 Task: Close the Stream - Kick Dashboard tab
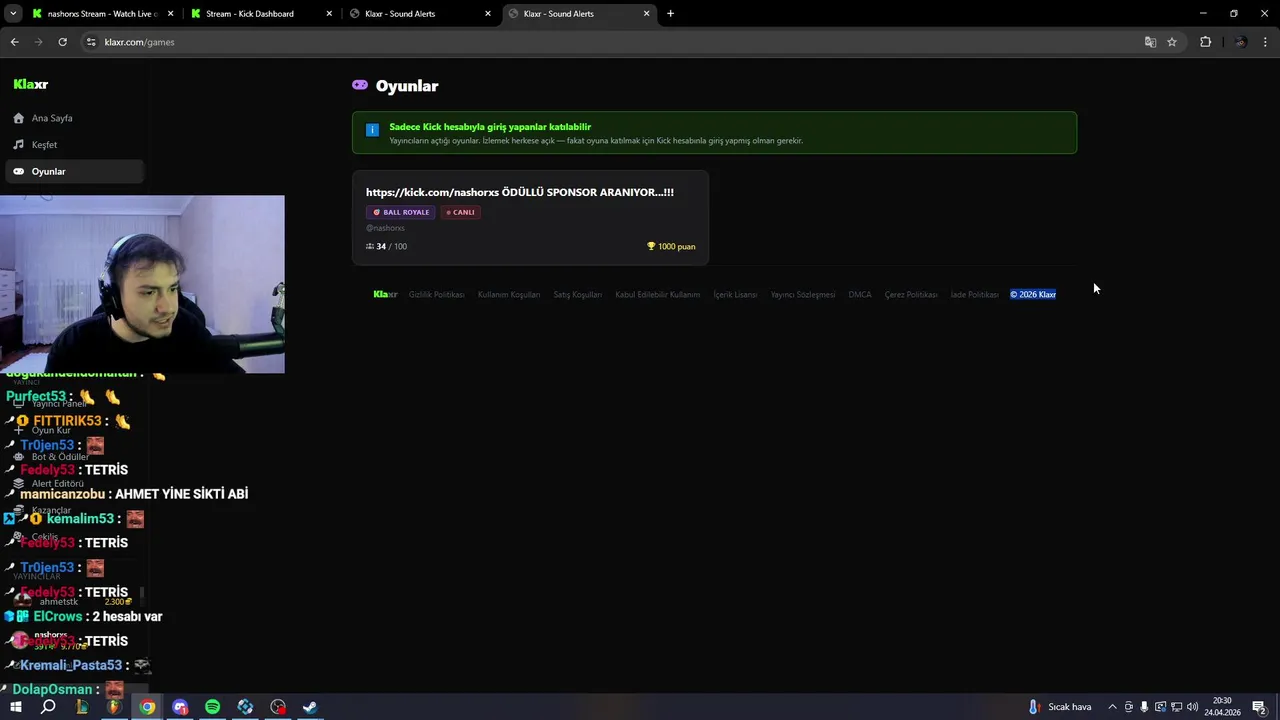329,14
